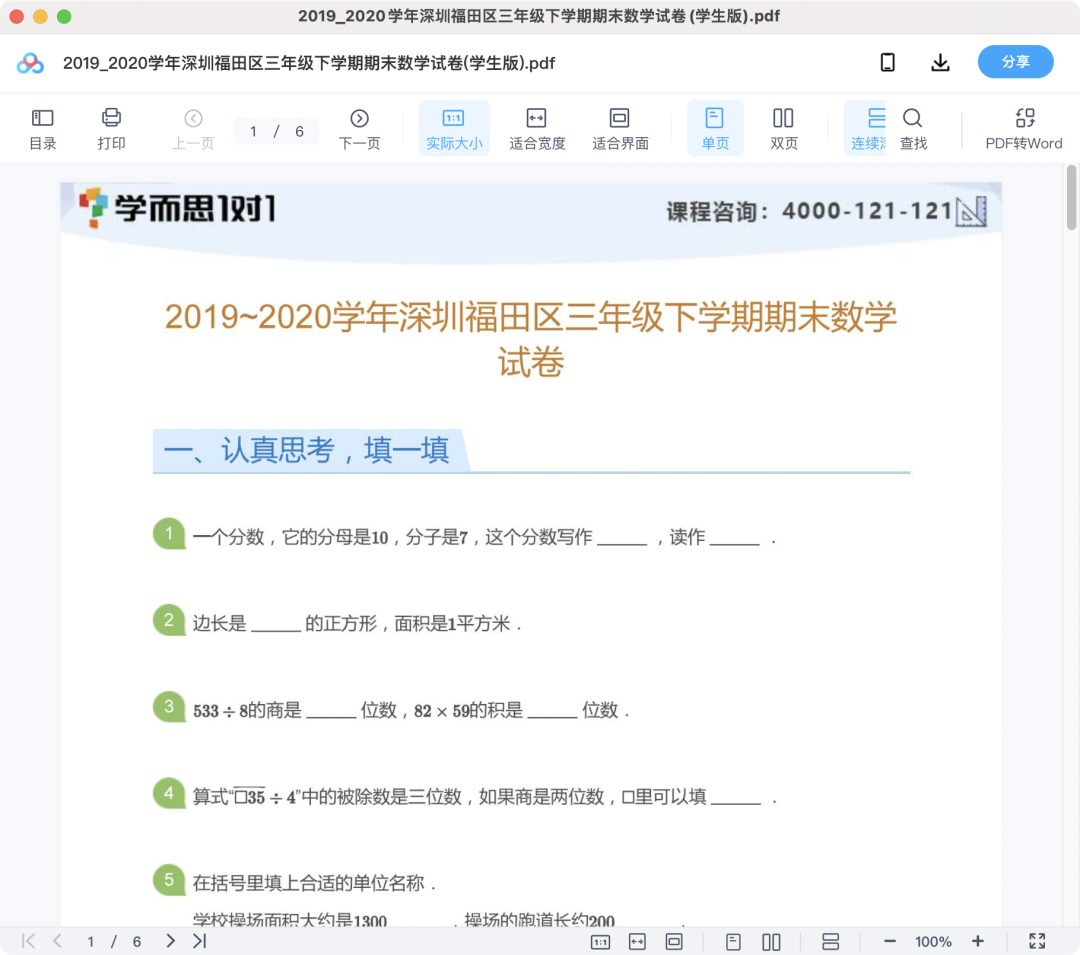
Task: Click hotline text 课程咨询：4000-121-121
Action: tap(809, 211)
